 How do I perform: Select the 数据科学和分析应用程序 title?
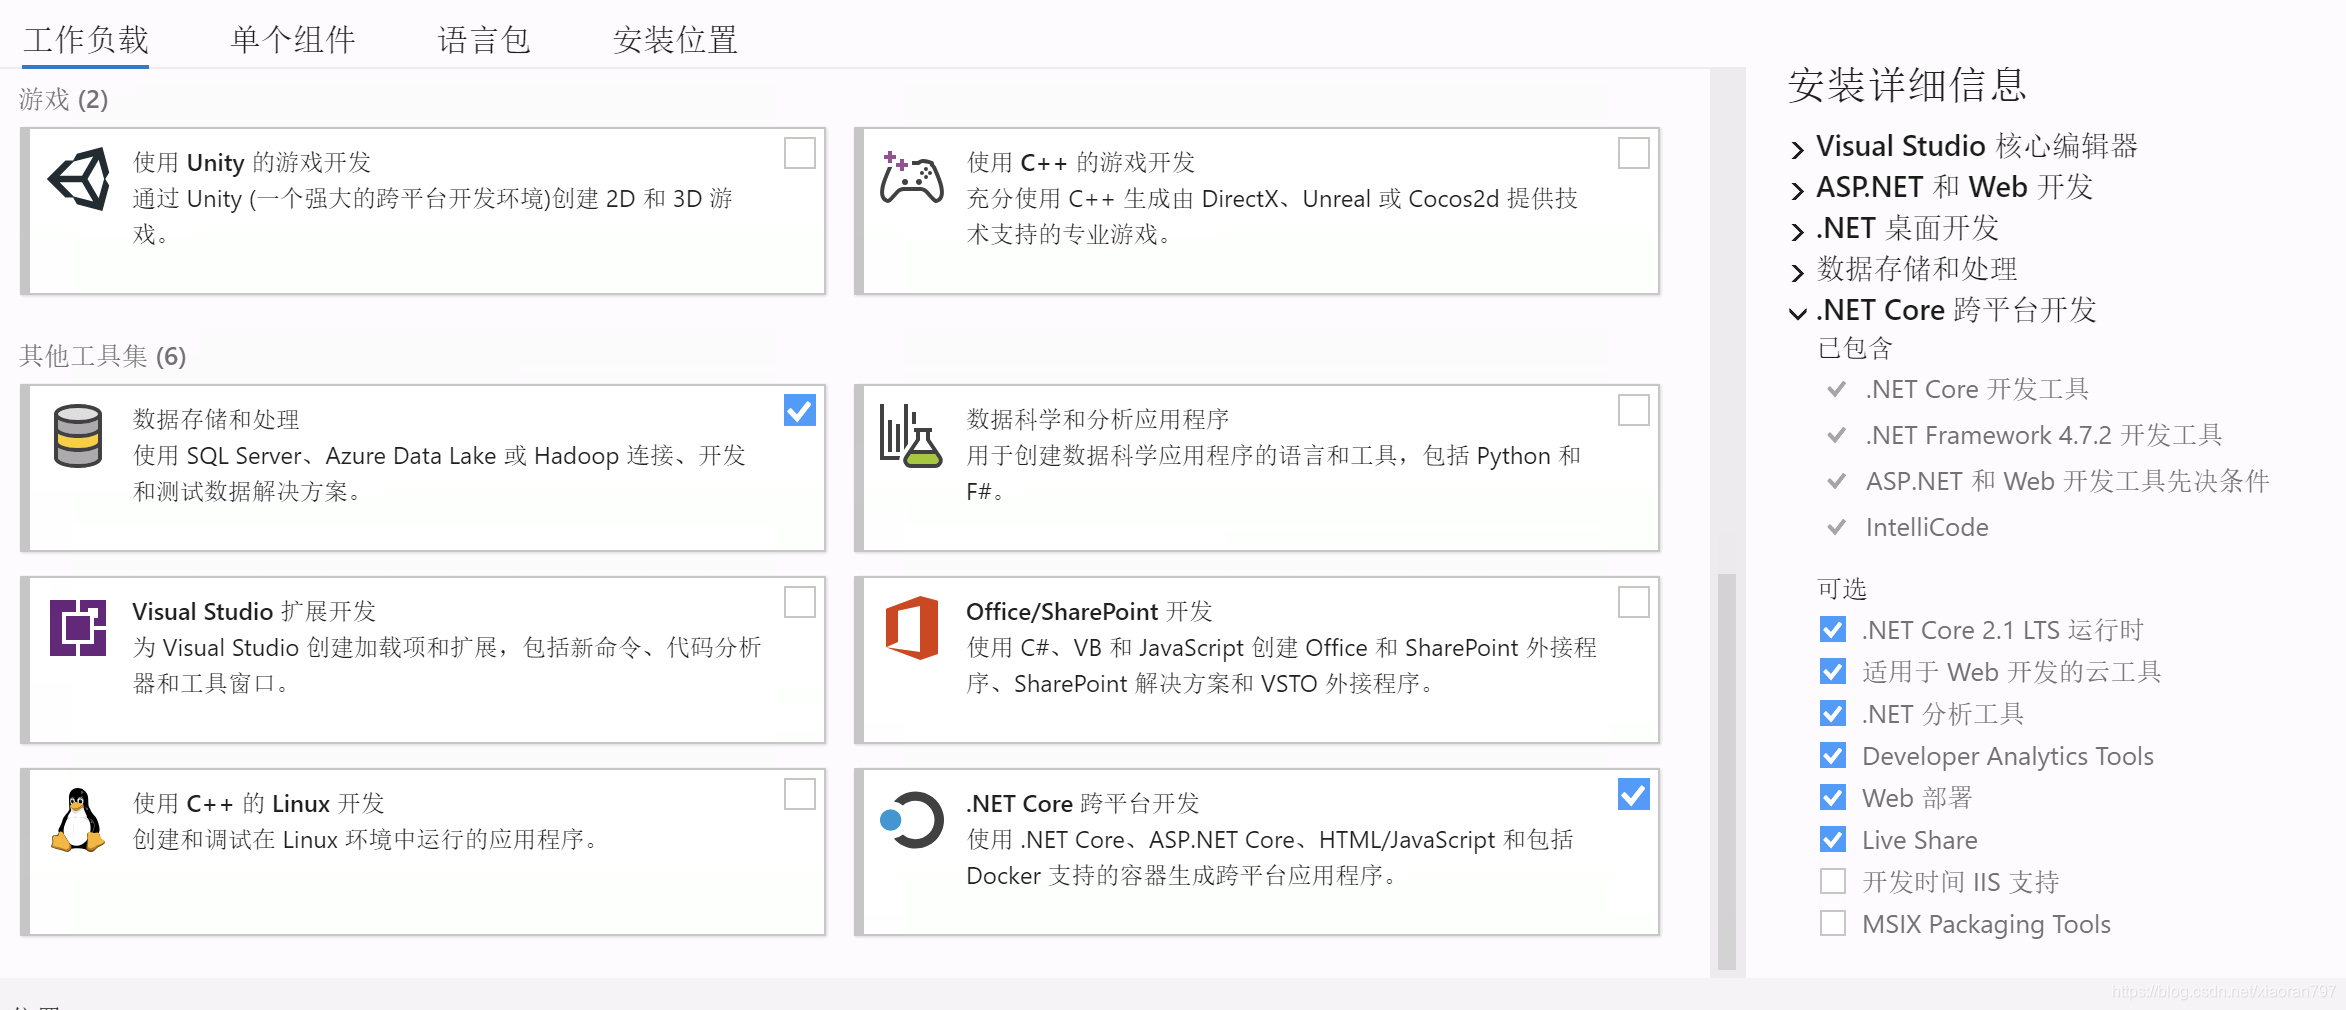coord(1098,419)
